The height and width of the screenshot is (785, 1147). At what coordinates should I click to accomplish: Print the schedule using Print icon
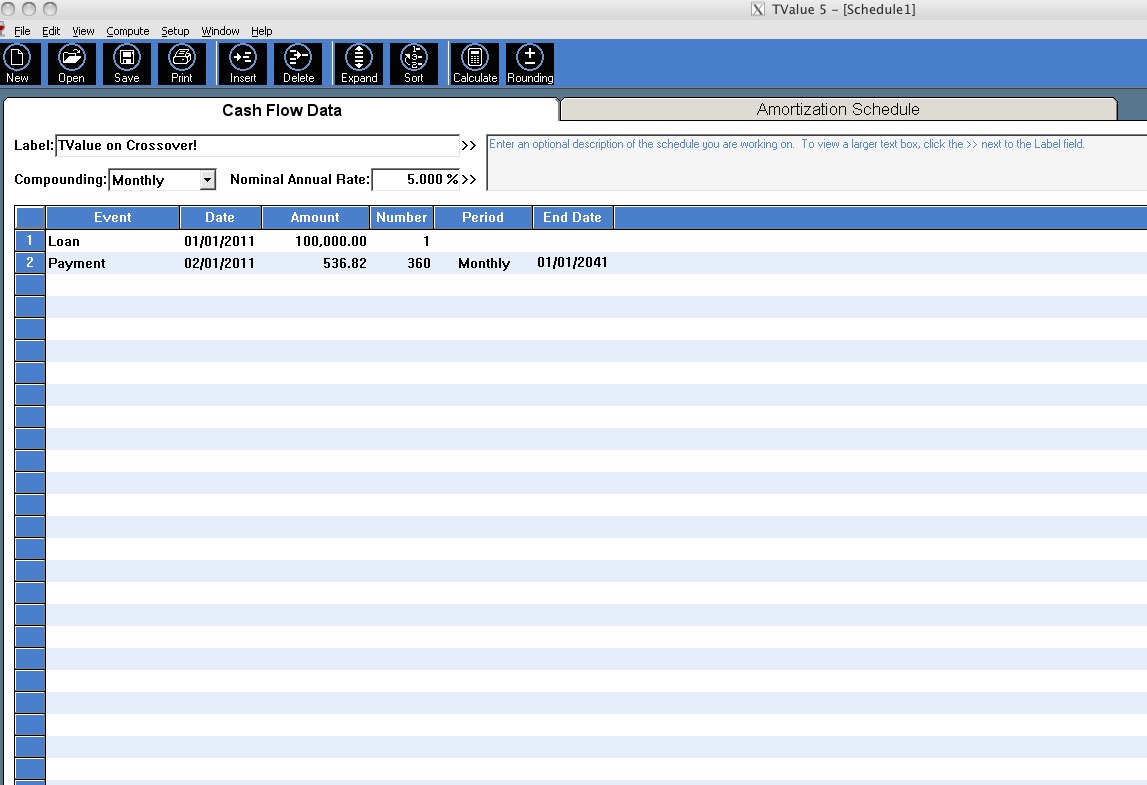[x=181, y=64]
